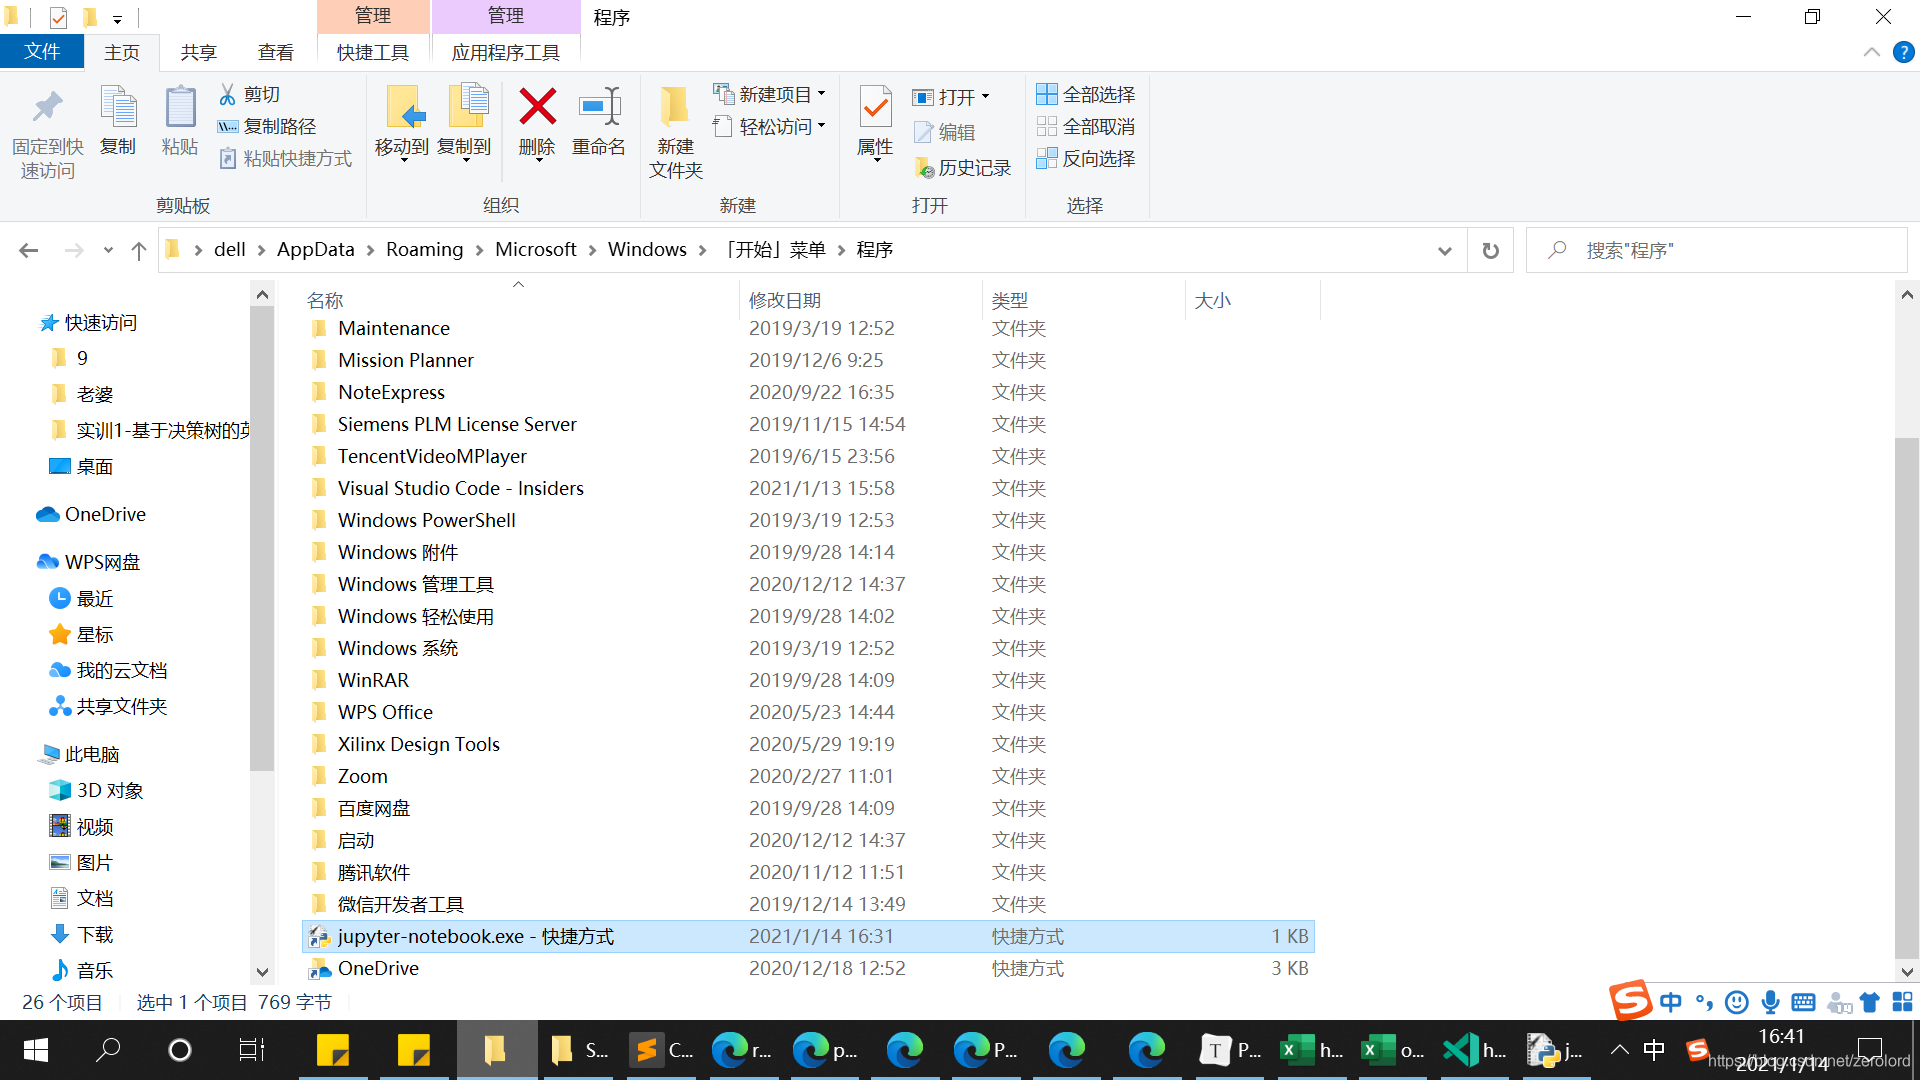Expand the Move to dropdown

(402, 160)
